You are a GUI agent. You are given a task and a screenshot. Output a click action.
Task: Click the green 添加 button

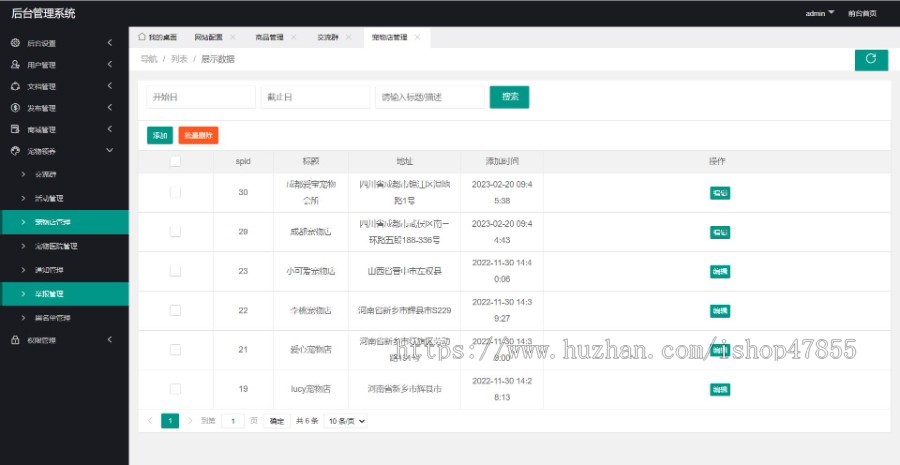tap(160, 135)
